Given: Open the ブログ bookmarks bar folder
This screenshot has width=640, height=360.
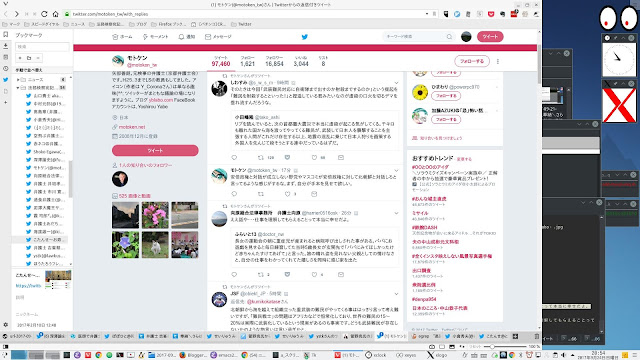Looking at the screenshot, I should click(138, 24).
